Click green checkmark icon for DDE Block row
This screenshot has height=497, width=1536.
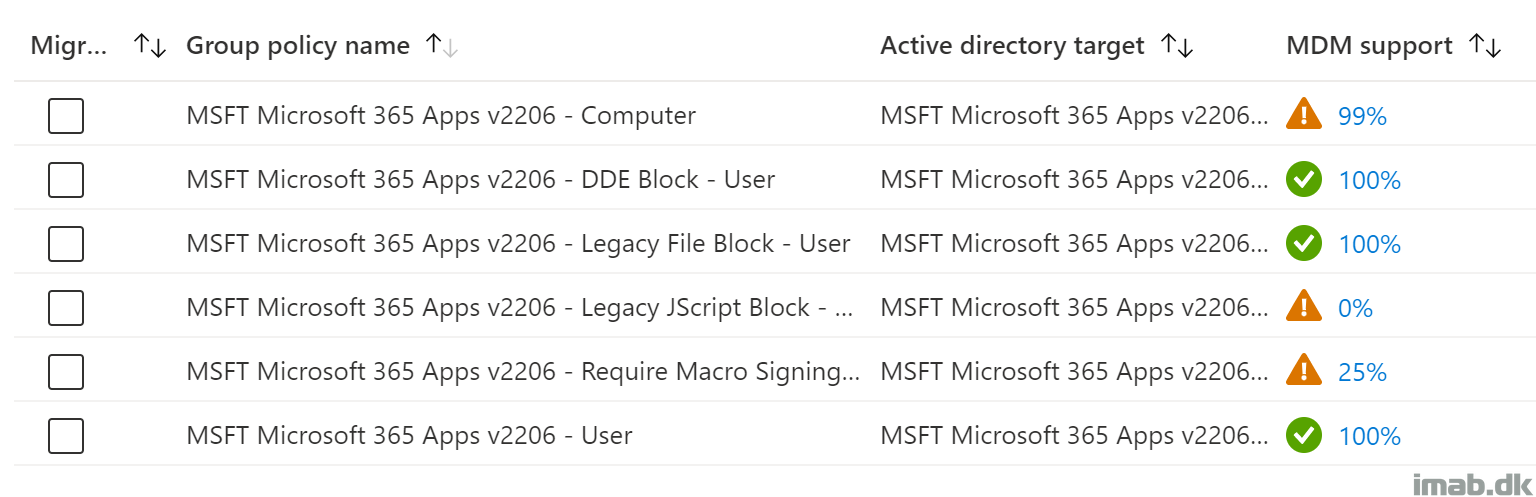tap(1303, 180)
